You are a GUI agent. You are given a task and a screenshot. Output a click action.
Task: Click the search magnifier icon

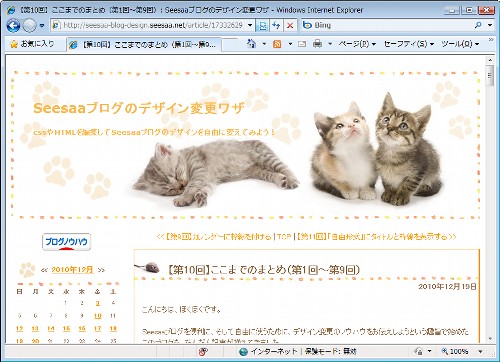478,25
